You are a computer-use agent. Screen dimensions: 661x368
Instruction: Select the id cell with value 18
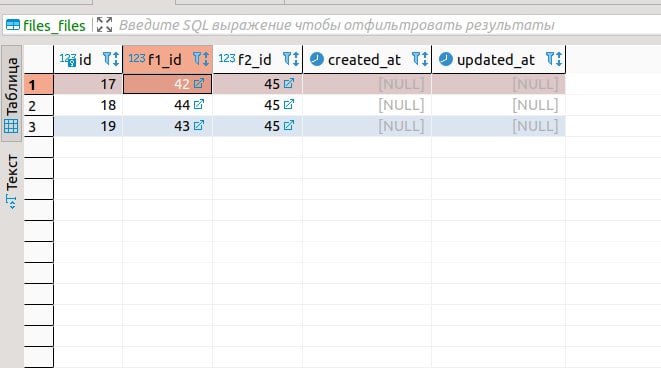[88, 105]
